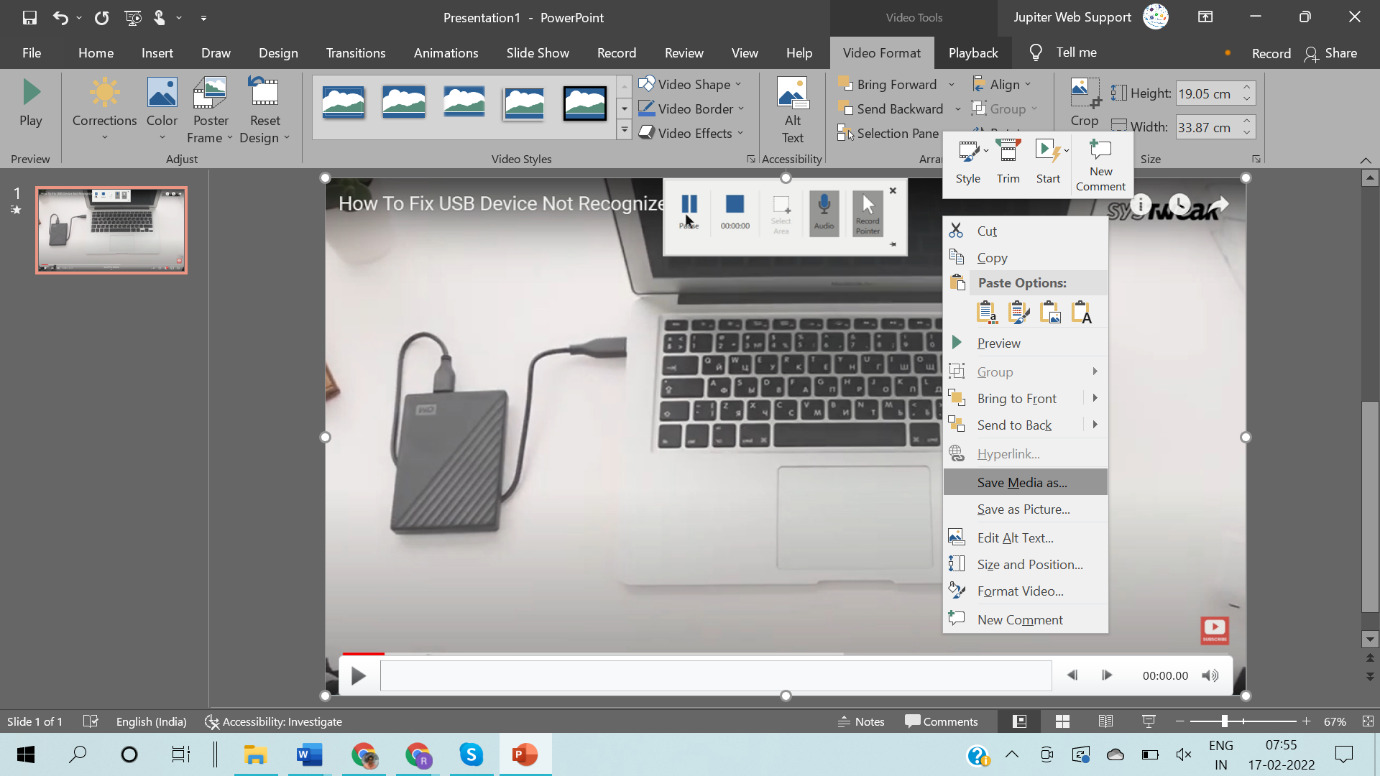Open Size and Position... entry
1380x776 pixels.
click(x=1025, y=564)
